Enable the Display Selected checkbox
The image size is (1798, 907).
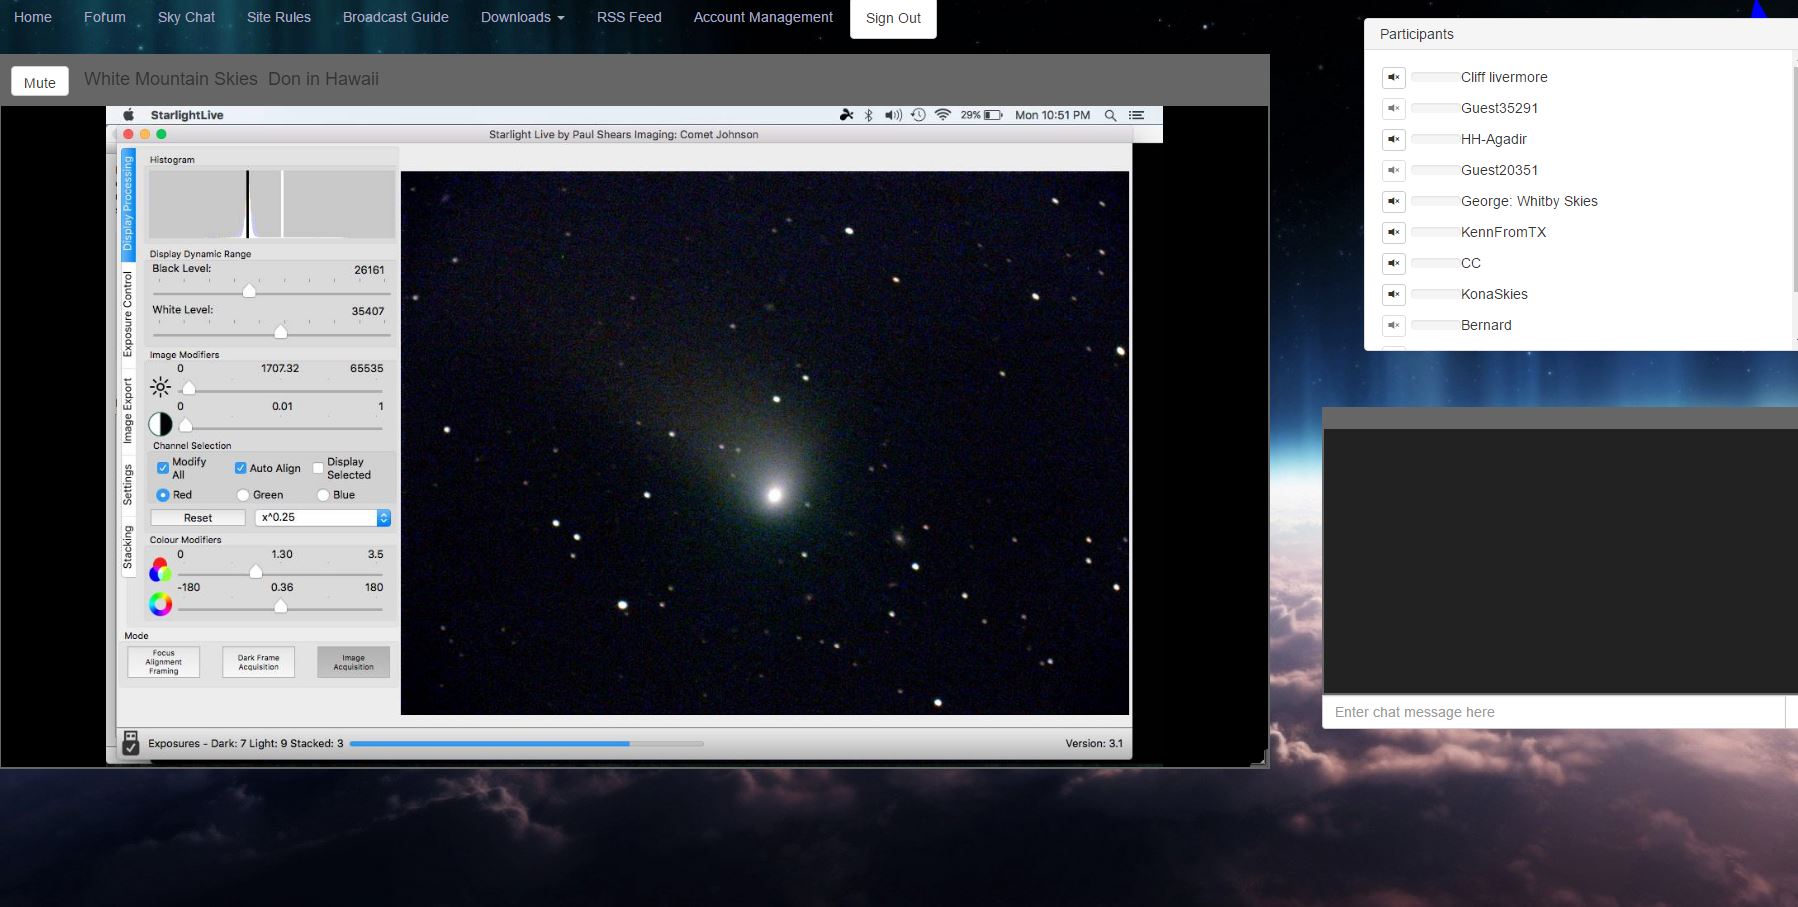[318, 468]
